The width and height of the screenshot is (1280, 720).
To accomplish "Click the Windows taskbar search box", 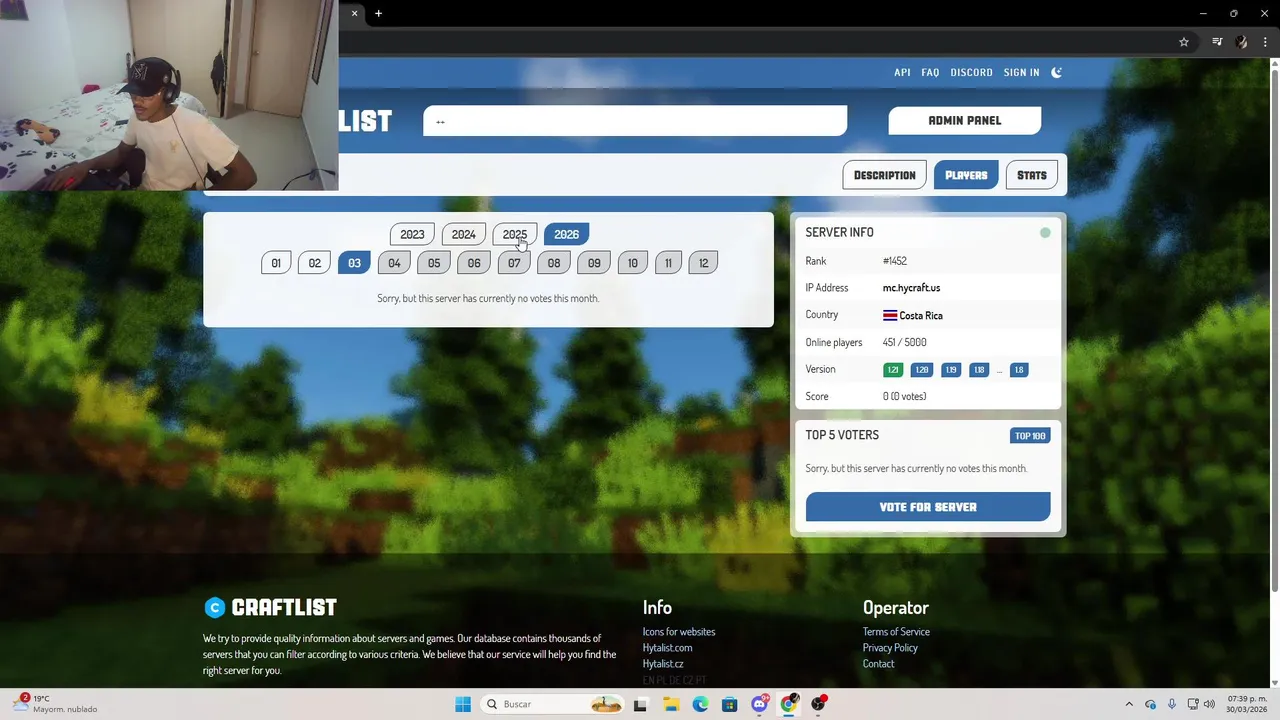I will pos(553,704).
